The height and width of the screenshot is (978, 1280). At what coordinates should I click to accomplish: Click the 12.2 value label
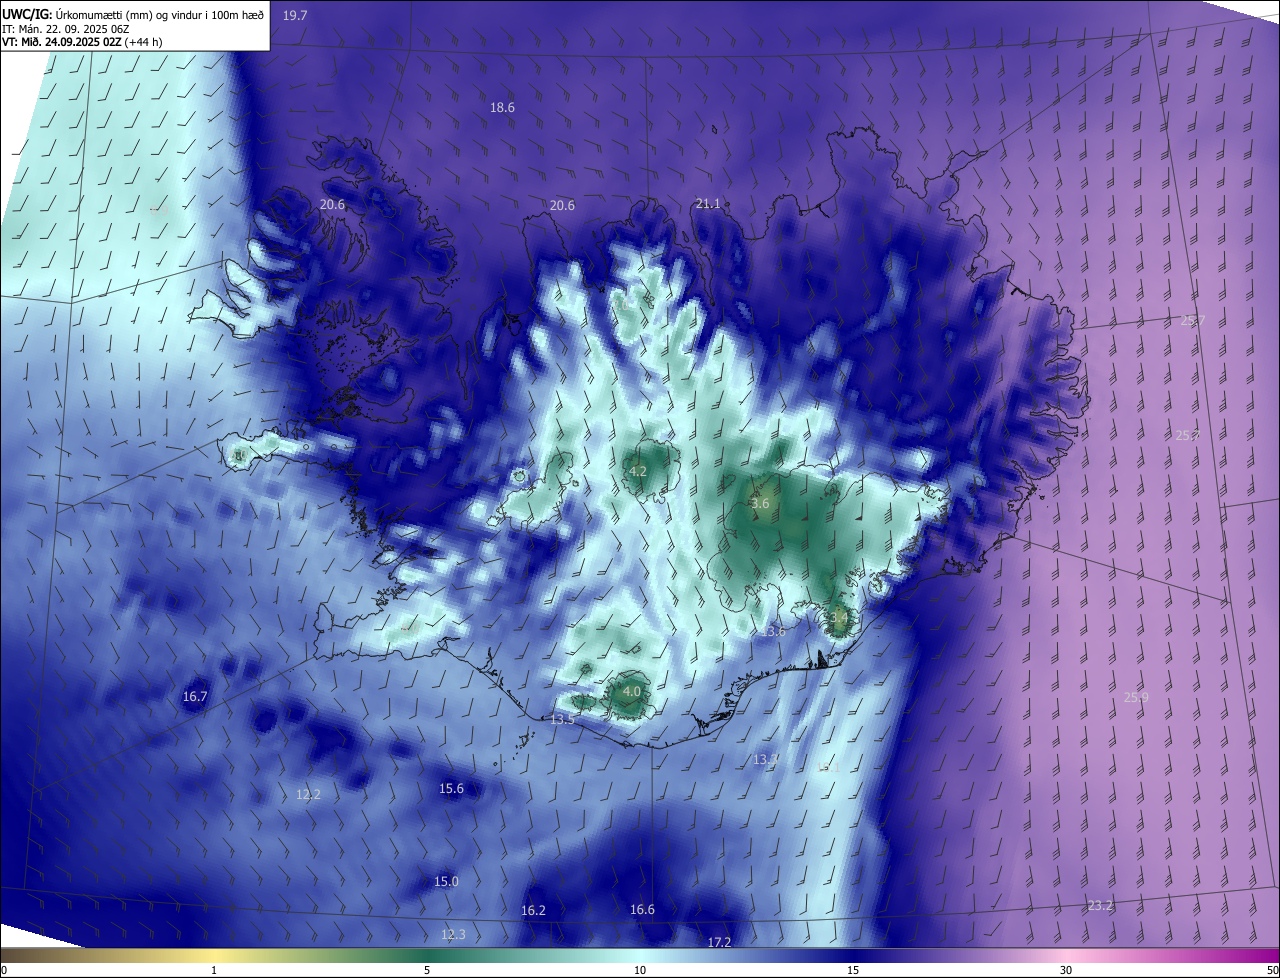tap(309, 794)
